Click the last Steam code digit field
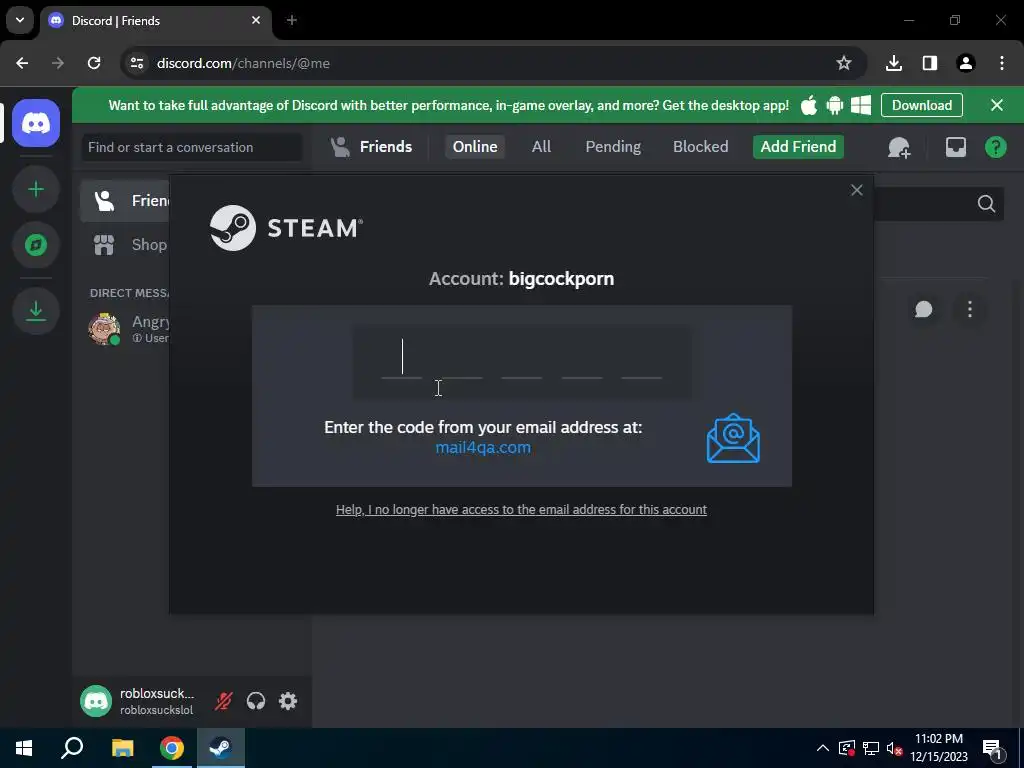This screenshot has height=768, width=1024. click(641, 359)
